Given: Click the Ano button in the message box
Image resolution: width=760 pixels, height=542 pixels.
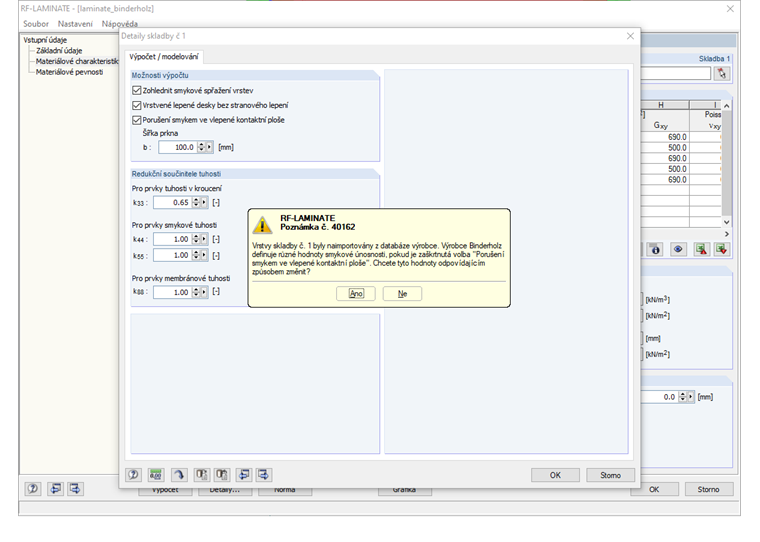Looking at the screenshot, I should pos(356,293).
